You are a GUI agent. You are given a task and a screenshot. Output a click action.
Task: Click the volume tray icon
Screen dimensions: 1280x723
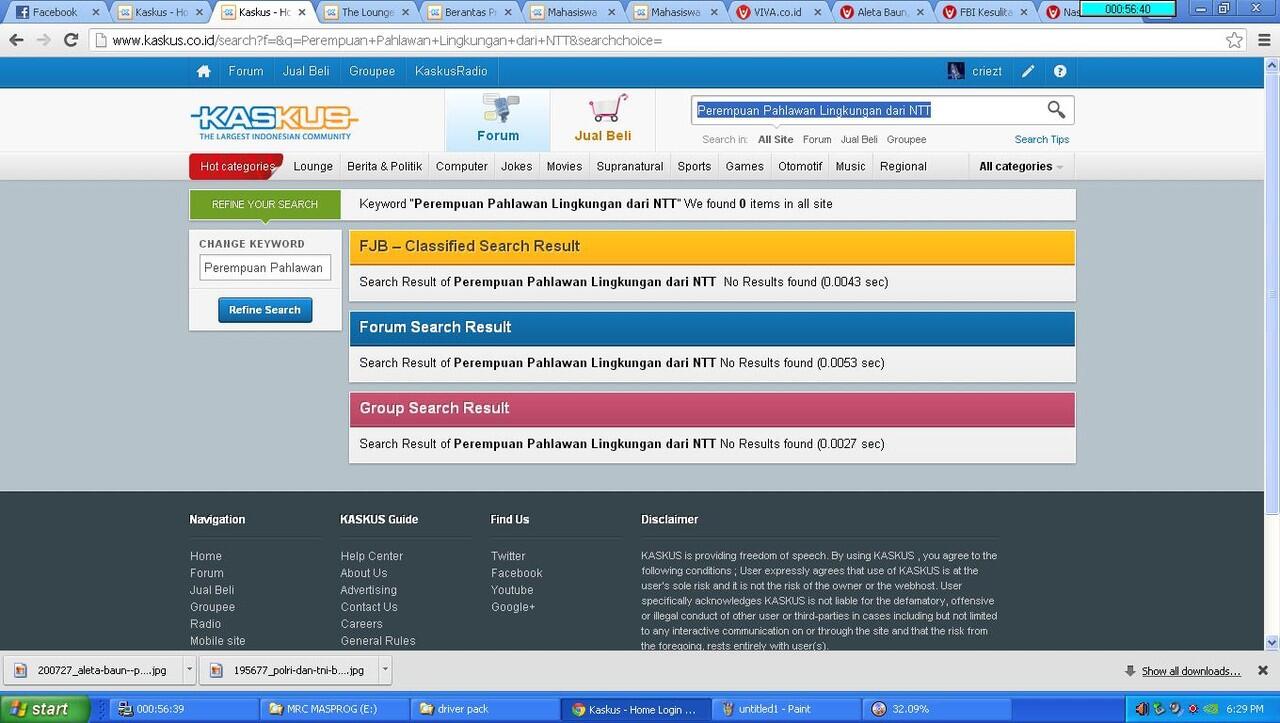1142,709
